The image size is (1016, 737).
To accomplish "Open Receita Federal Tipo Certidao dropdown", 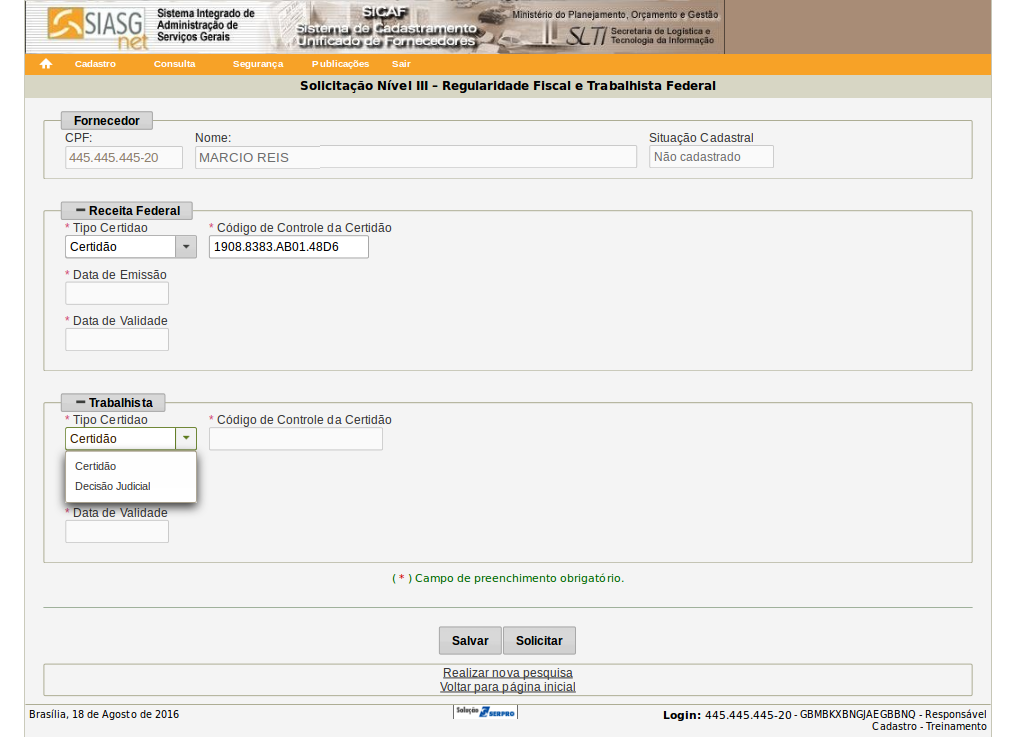I will tap(130, 247).
